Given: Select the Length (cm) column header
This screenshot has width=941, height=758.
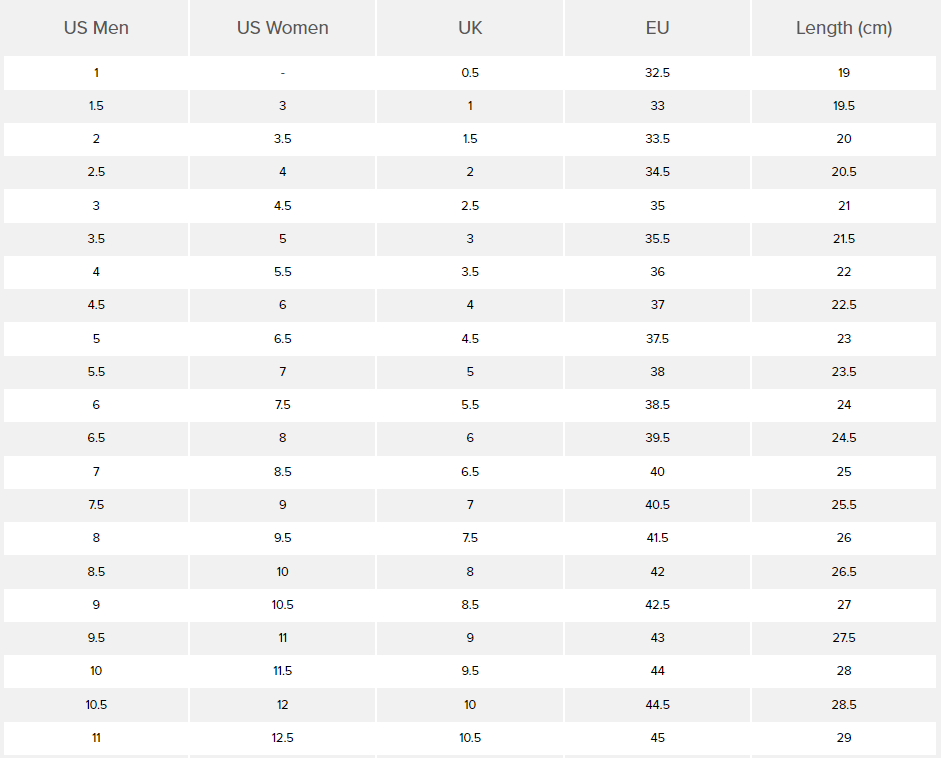Looking at the screenshot, I should [x=844, y=28].
